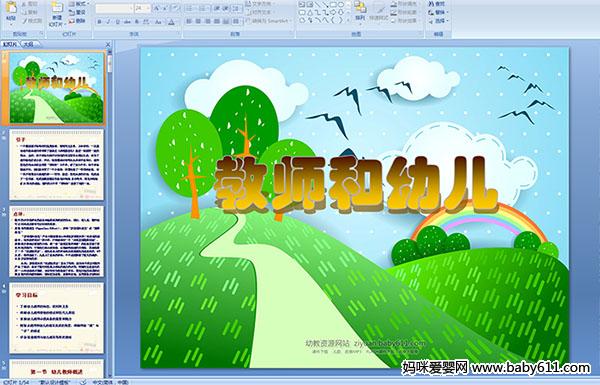Toggle Bold formatting in Font group

pos(99,22)
